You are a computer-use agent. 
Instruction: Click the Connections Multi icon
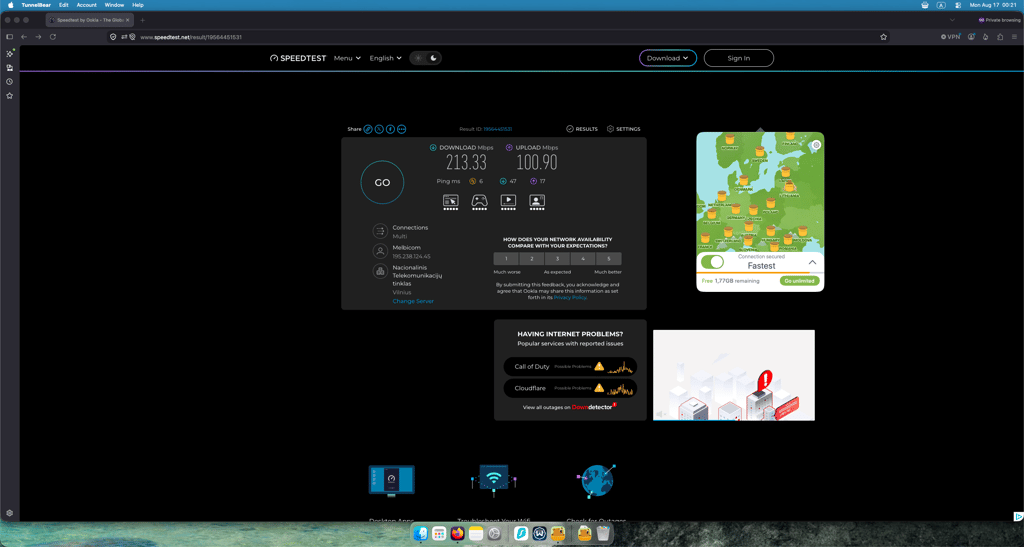point(380,231)
